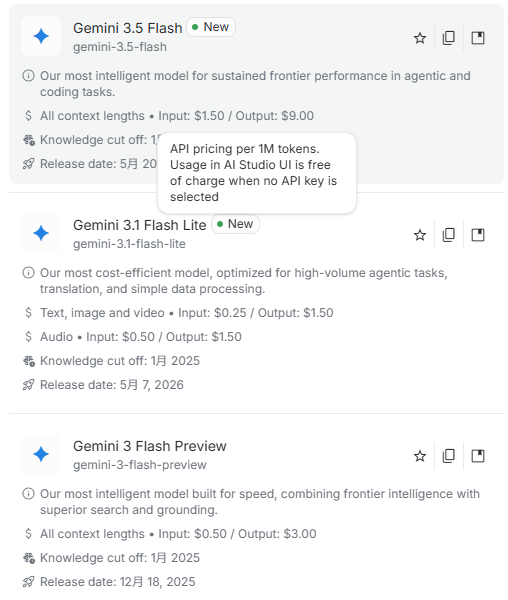The image size is (508, 600).
Task: Star the Gemini 3.5 Flash model
Action: click(420, 38)
